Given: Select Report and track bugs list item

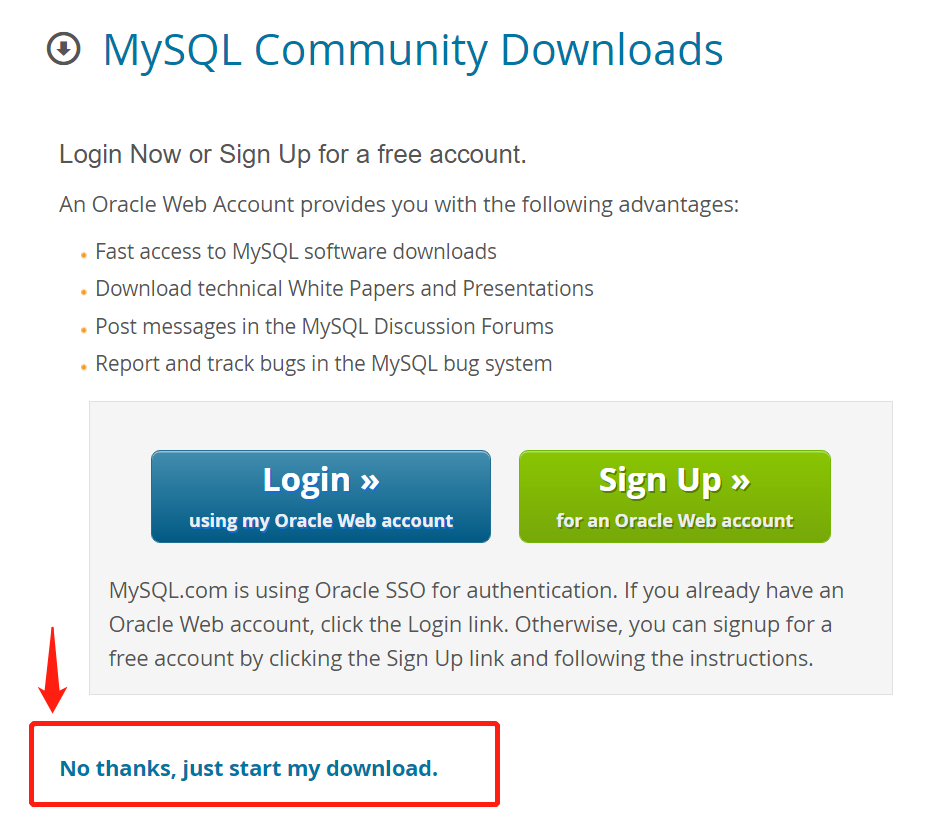Looking at the screenshot, I should [x=324, y=363].
